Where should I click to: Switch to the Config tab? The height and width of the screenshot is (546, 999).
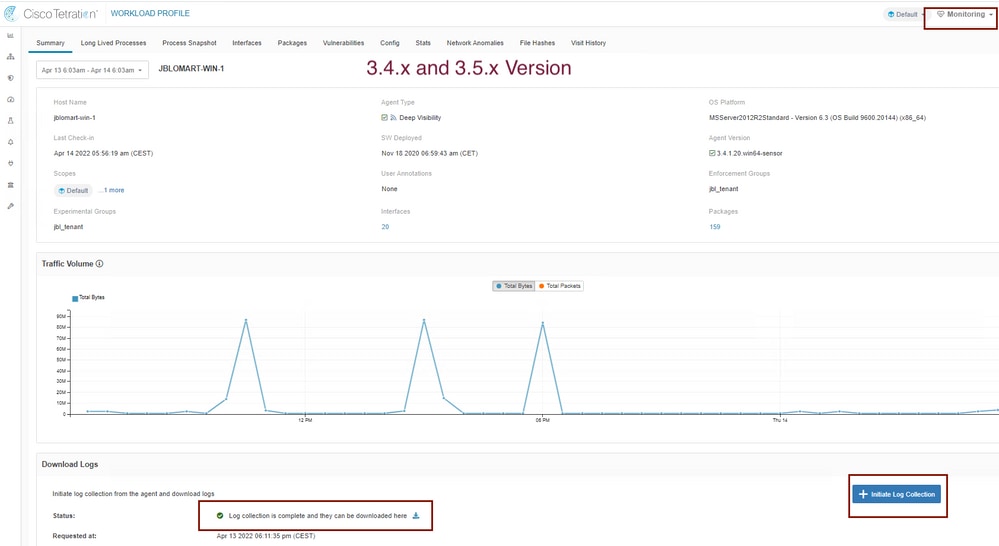[x=390, y=43]
